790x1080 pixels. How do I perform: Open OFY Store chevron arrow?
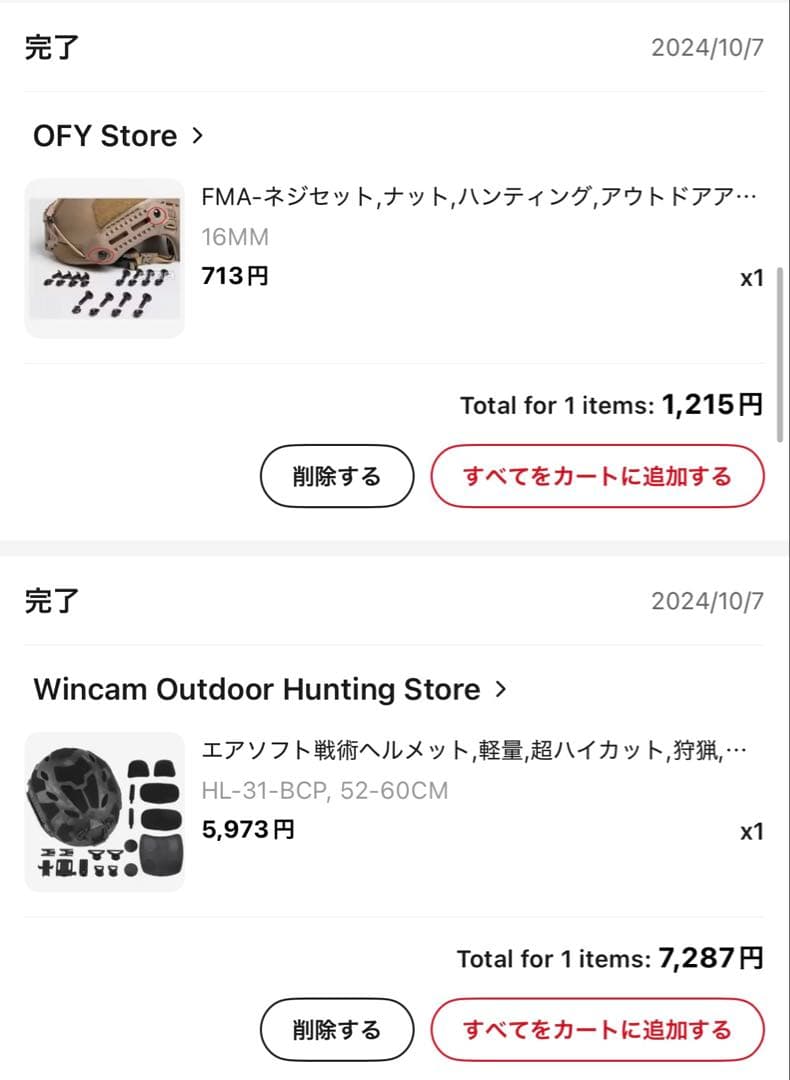pyautogui.click(x=197, y=136)
